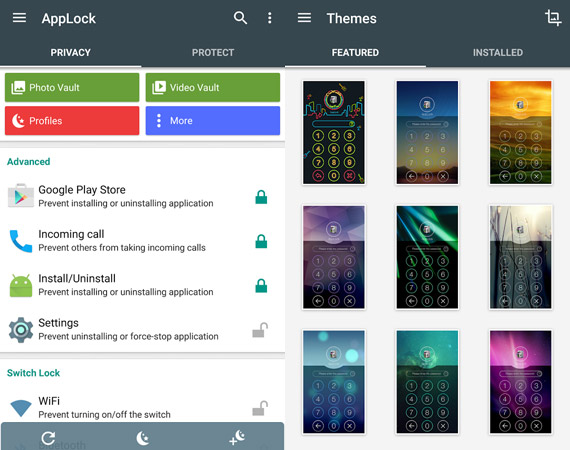Screen dimensions: 570x450
Task: Open the AppLock hamburger menu
Action: [19, 18]
